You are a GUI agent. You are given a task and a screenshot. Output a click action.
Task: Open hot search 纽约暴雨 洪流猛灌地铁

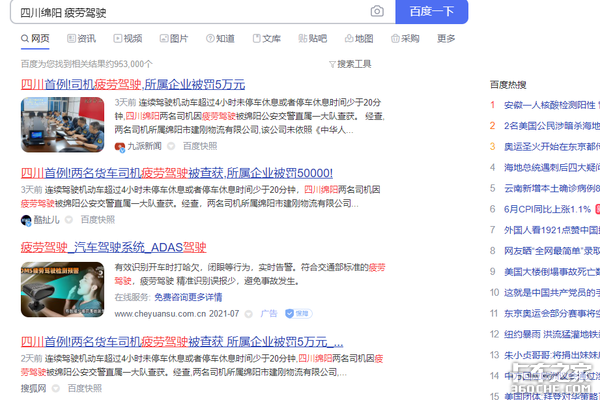coord(551,335)
